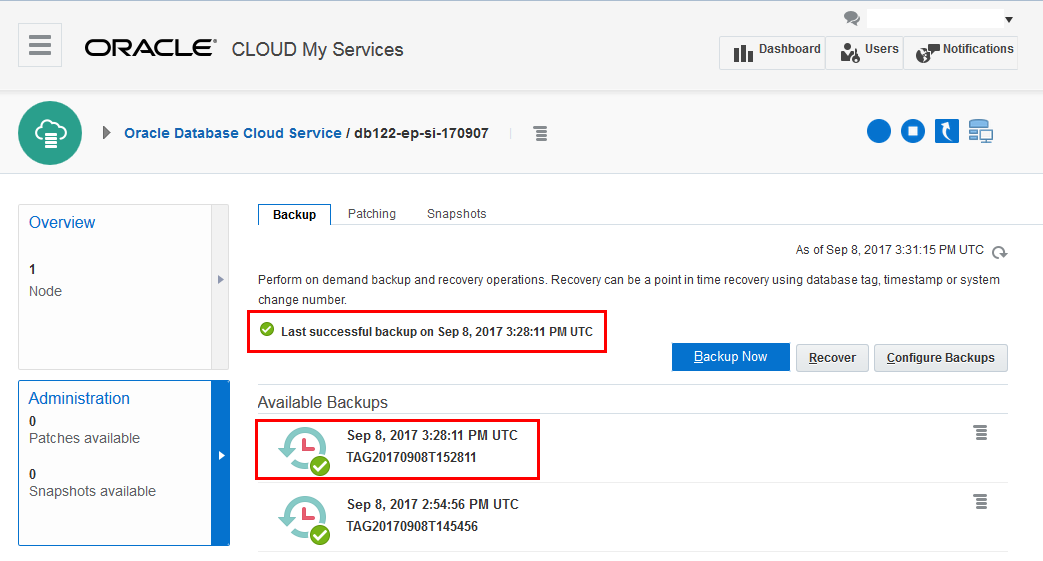Open the Oracle Database Cloud Service link

coord(232,133)
